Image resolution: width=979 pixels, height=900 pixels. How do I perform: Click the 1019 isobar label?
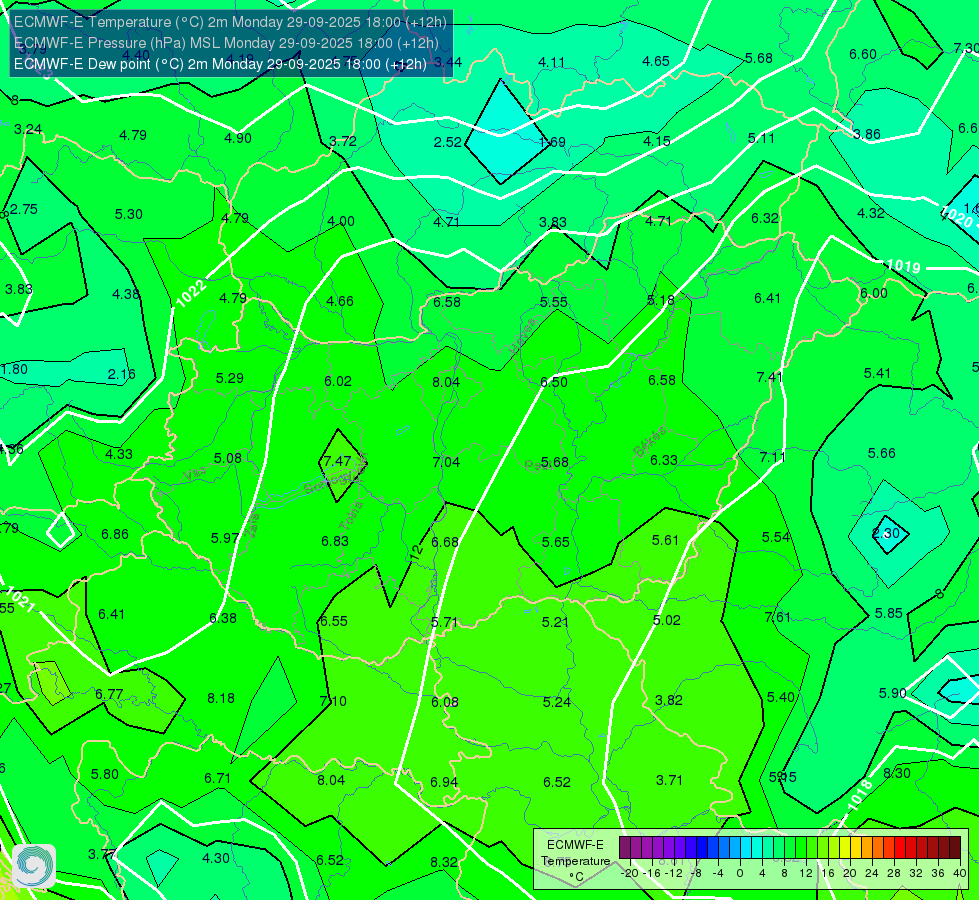pyautogui.click(x=903, y=266)
